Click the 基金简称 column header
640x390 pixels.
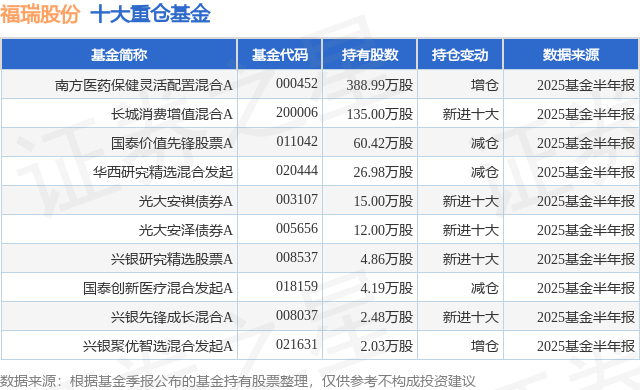click(119, 54)
